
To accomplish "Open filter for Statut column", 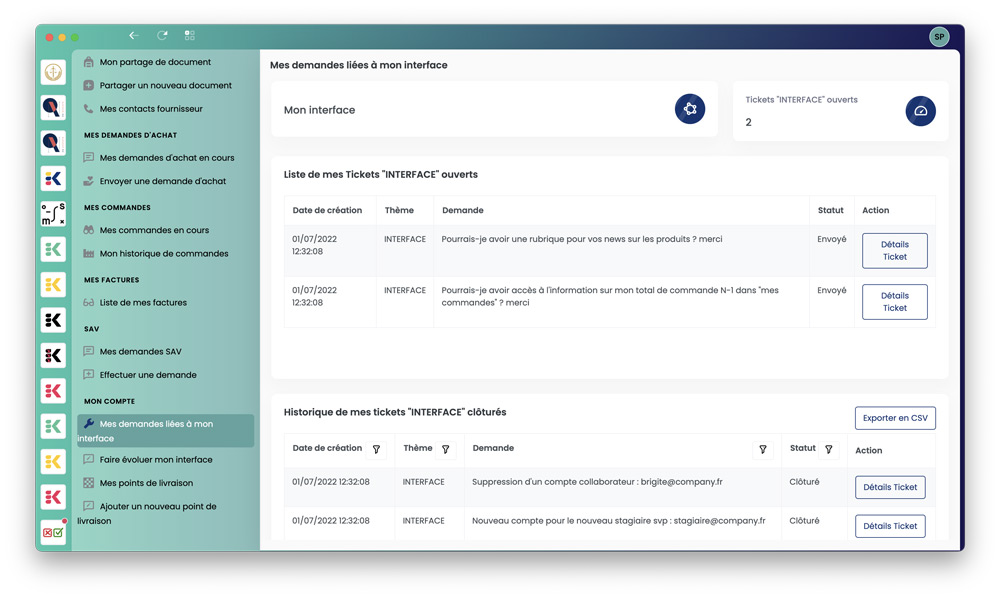I will coord(828,450).
